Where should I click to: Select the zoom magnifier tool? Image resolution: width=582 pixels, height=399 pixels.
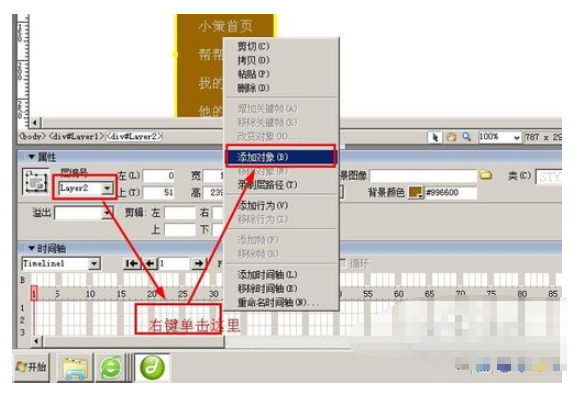tap(467, 137)
